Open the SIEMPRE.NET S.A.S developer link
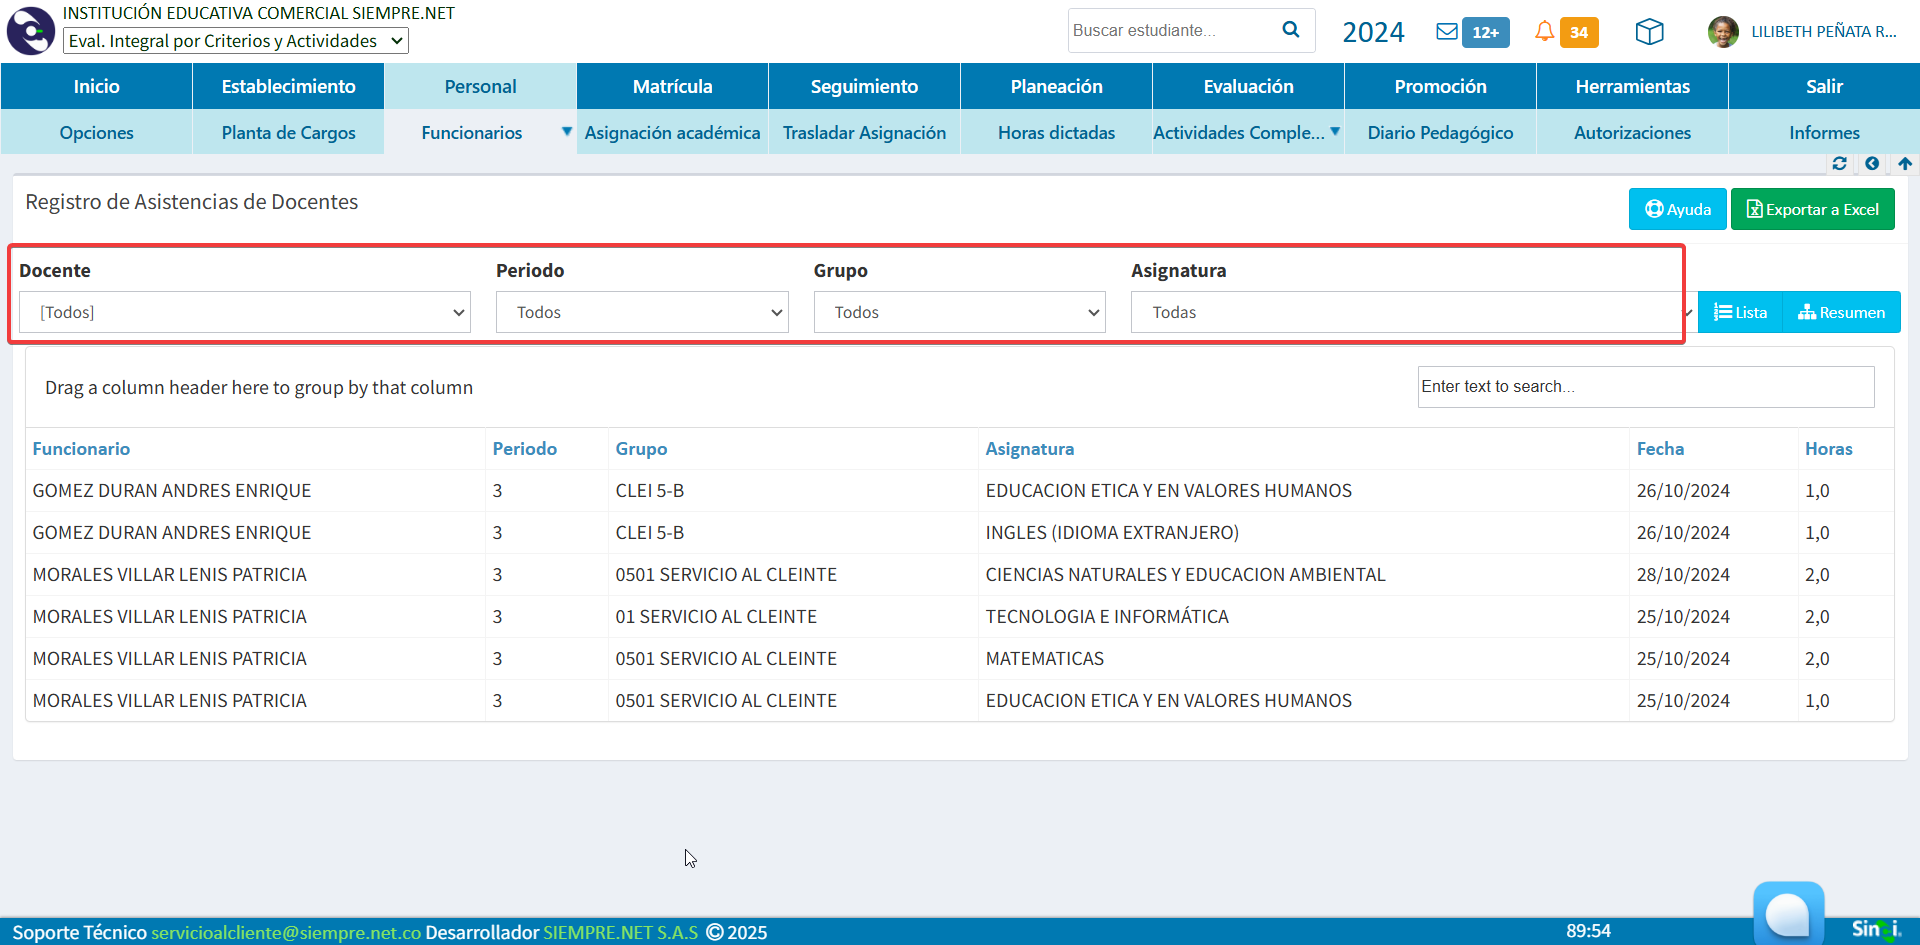This screenshot has height=945, width=1920. pyautogui.click(x=621, y=932)
